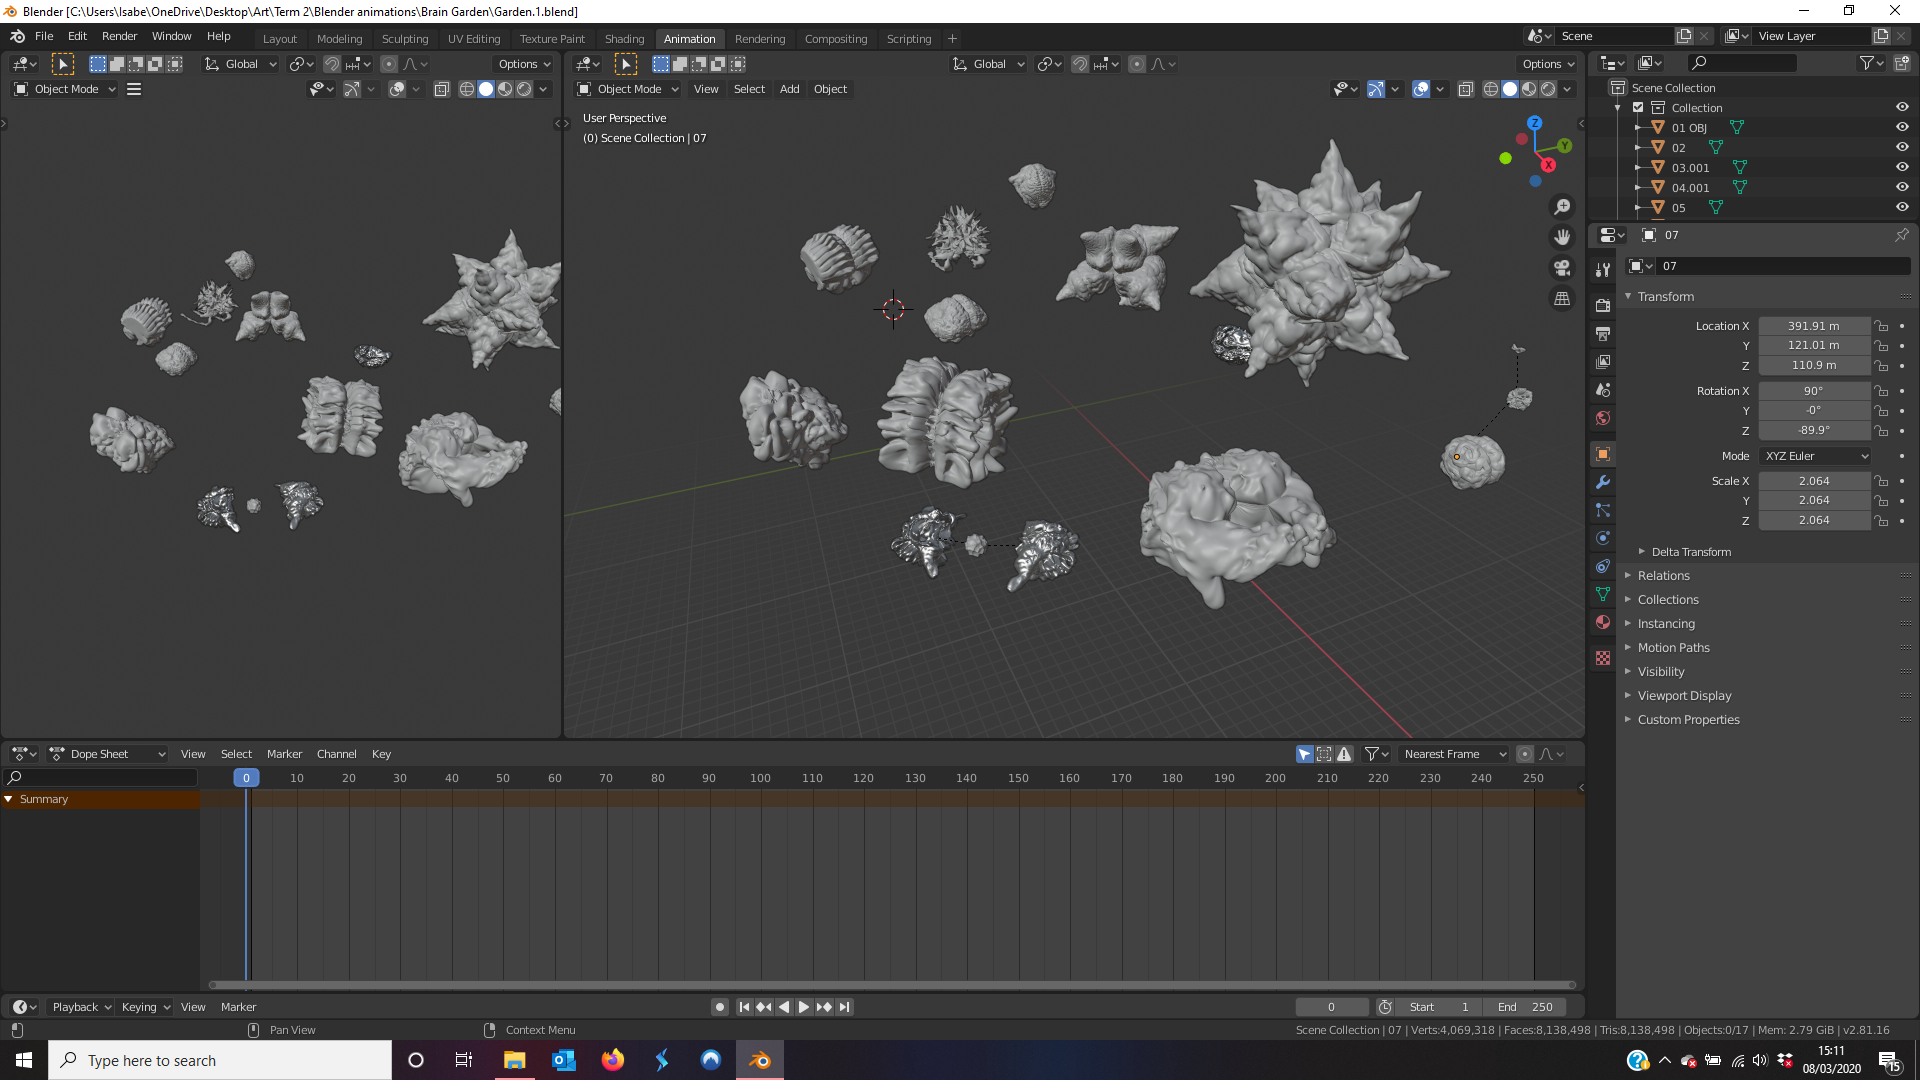Screen dimensions: 1920x1080
Task: Open the Material properties tab icon
Action: [1603, 622]
